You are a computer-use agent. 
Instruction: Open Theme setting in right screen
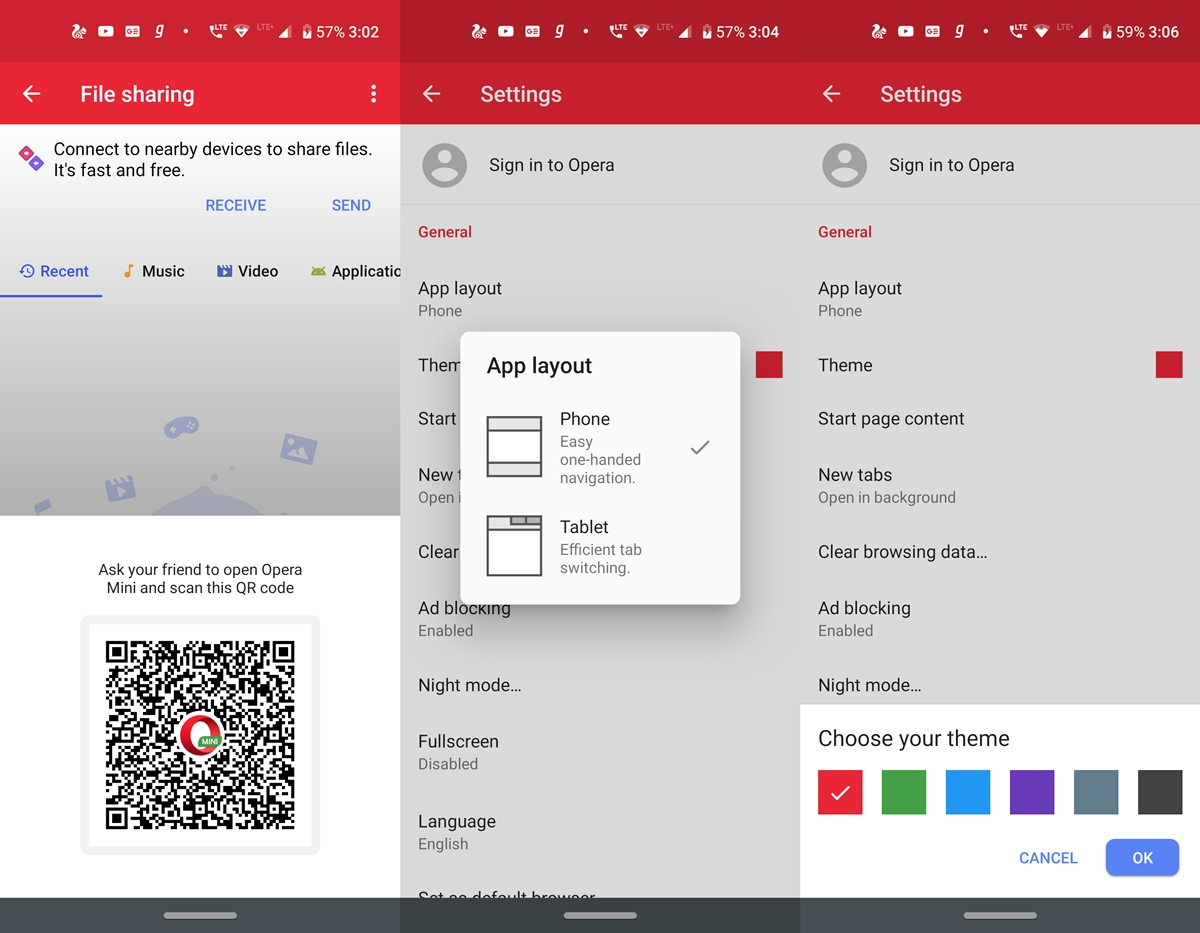point(1000,365)
